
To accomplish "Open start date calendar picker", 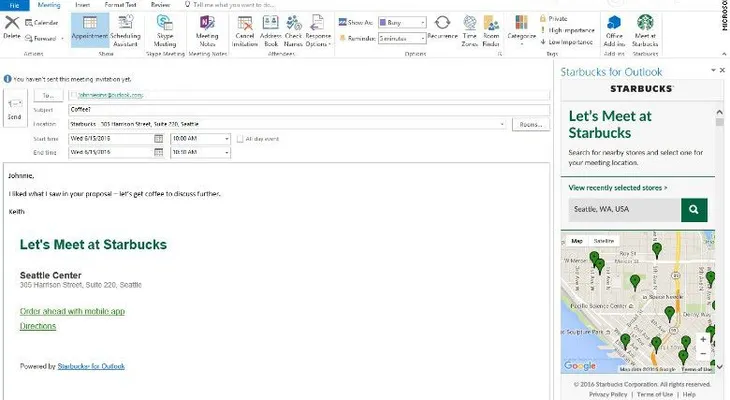I will [x=158, y=139].
